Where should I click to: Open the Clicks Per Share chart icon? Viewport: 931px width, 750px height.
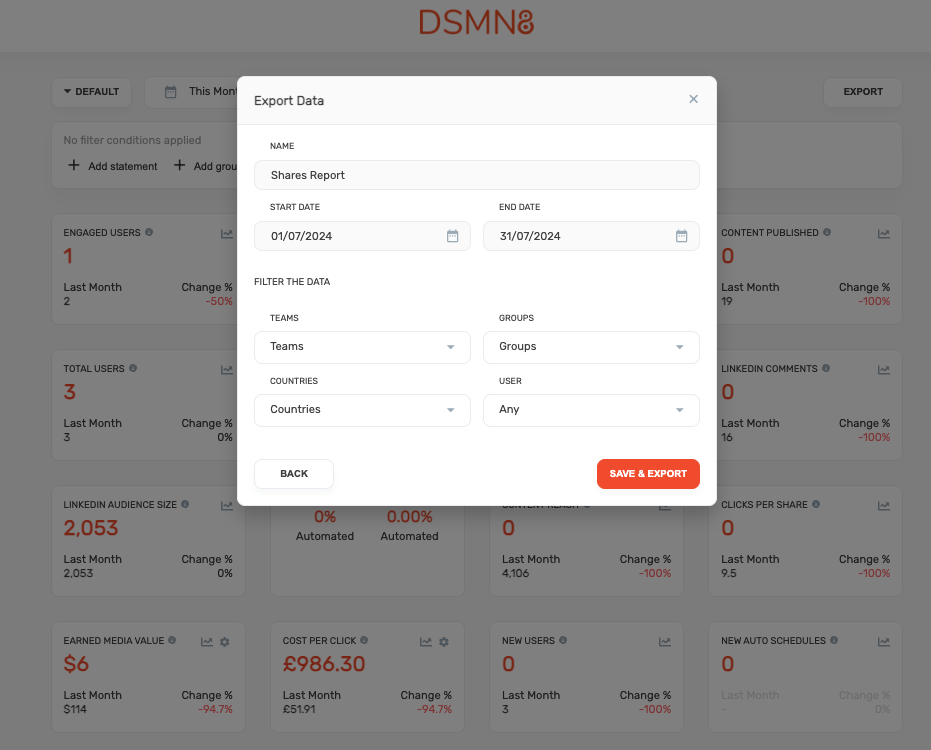click(884, 506)
